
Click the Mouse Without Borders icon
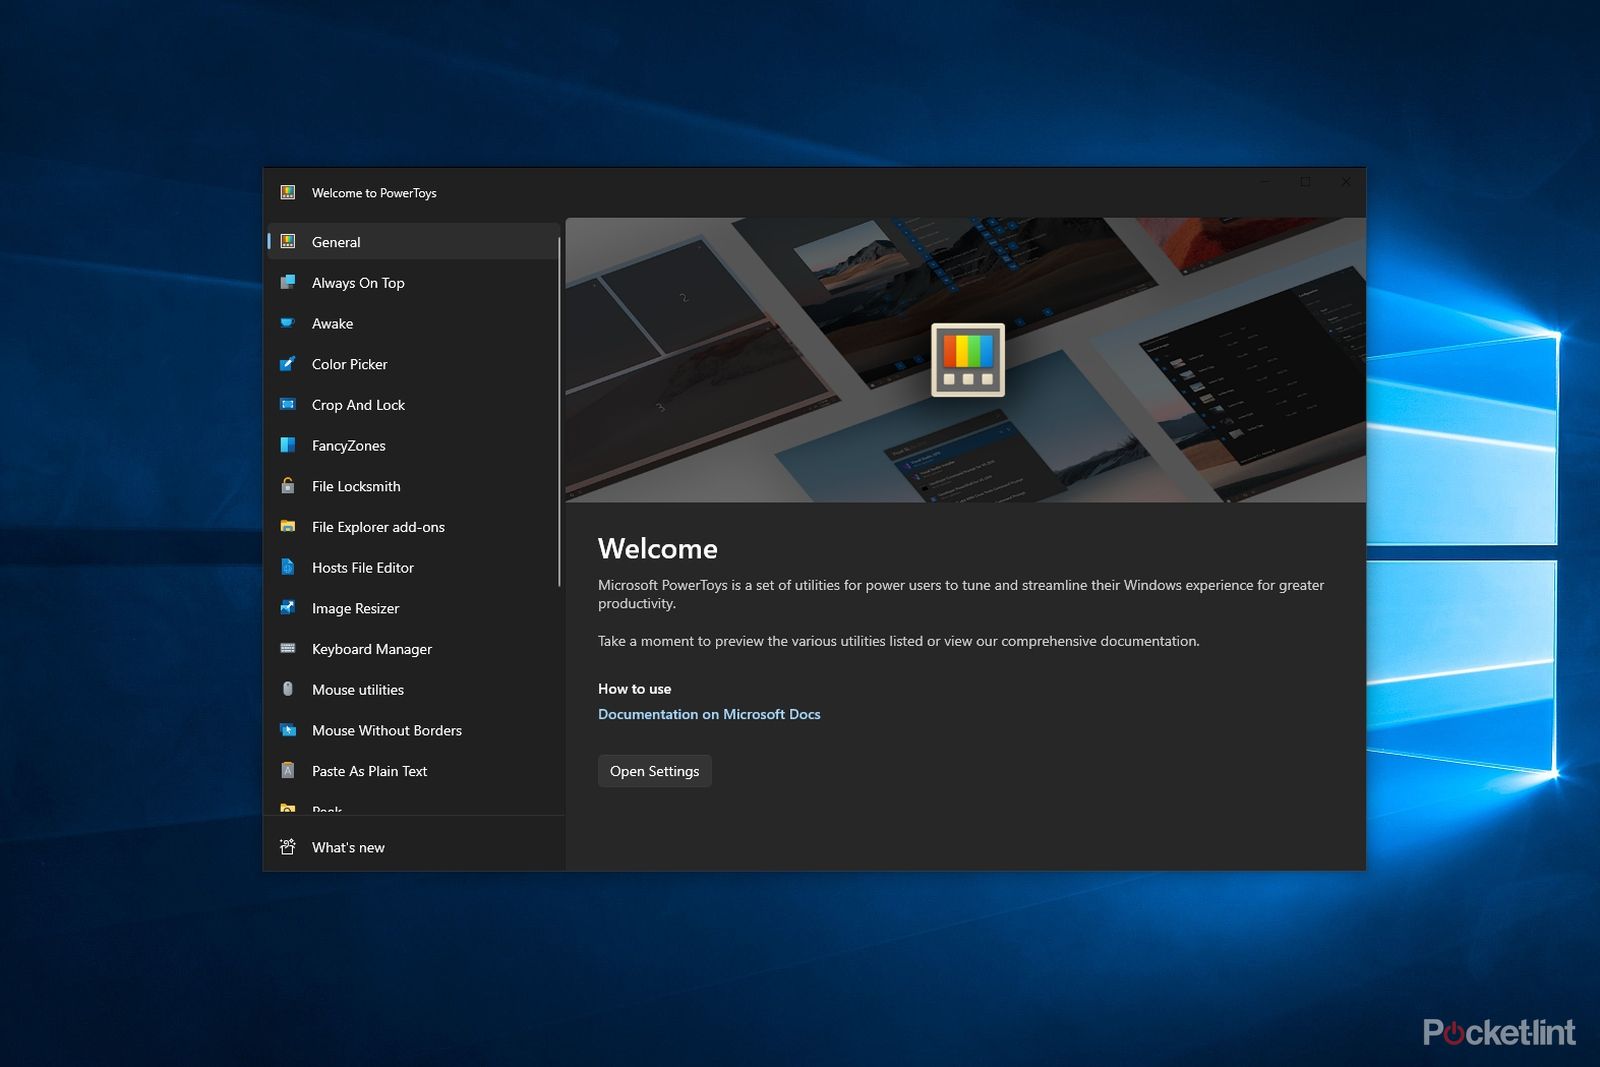[288, 730]
